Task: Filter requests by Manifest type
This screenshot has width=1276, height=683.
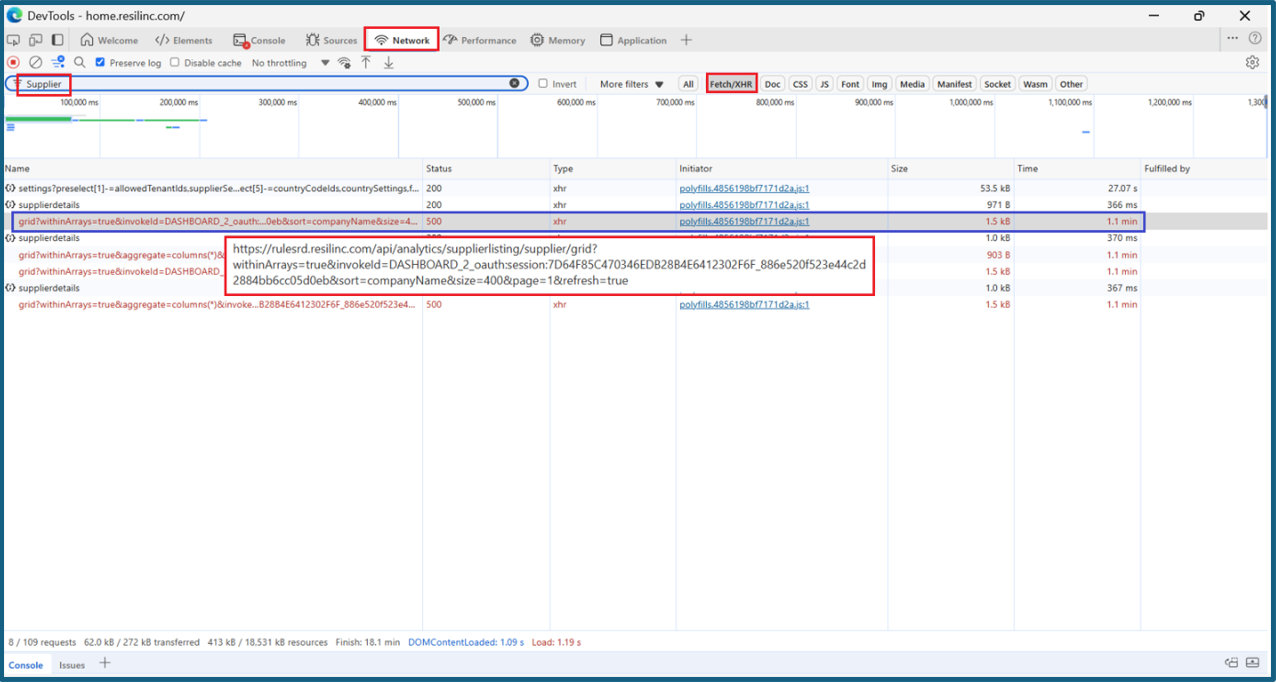Action: (954, 84)
